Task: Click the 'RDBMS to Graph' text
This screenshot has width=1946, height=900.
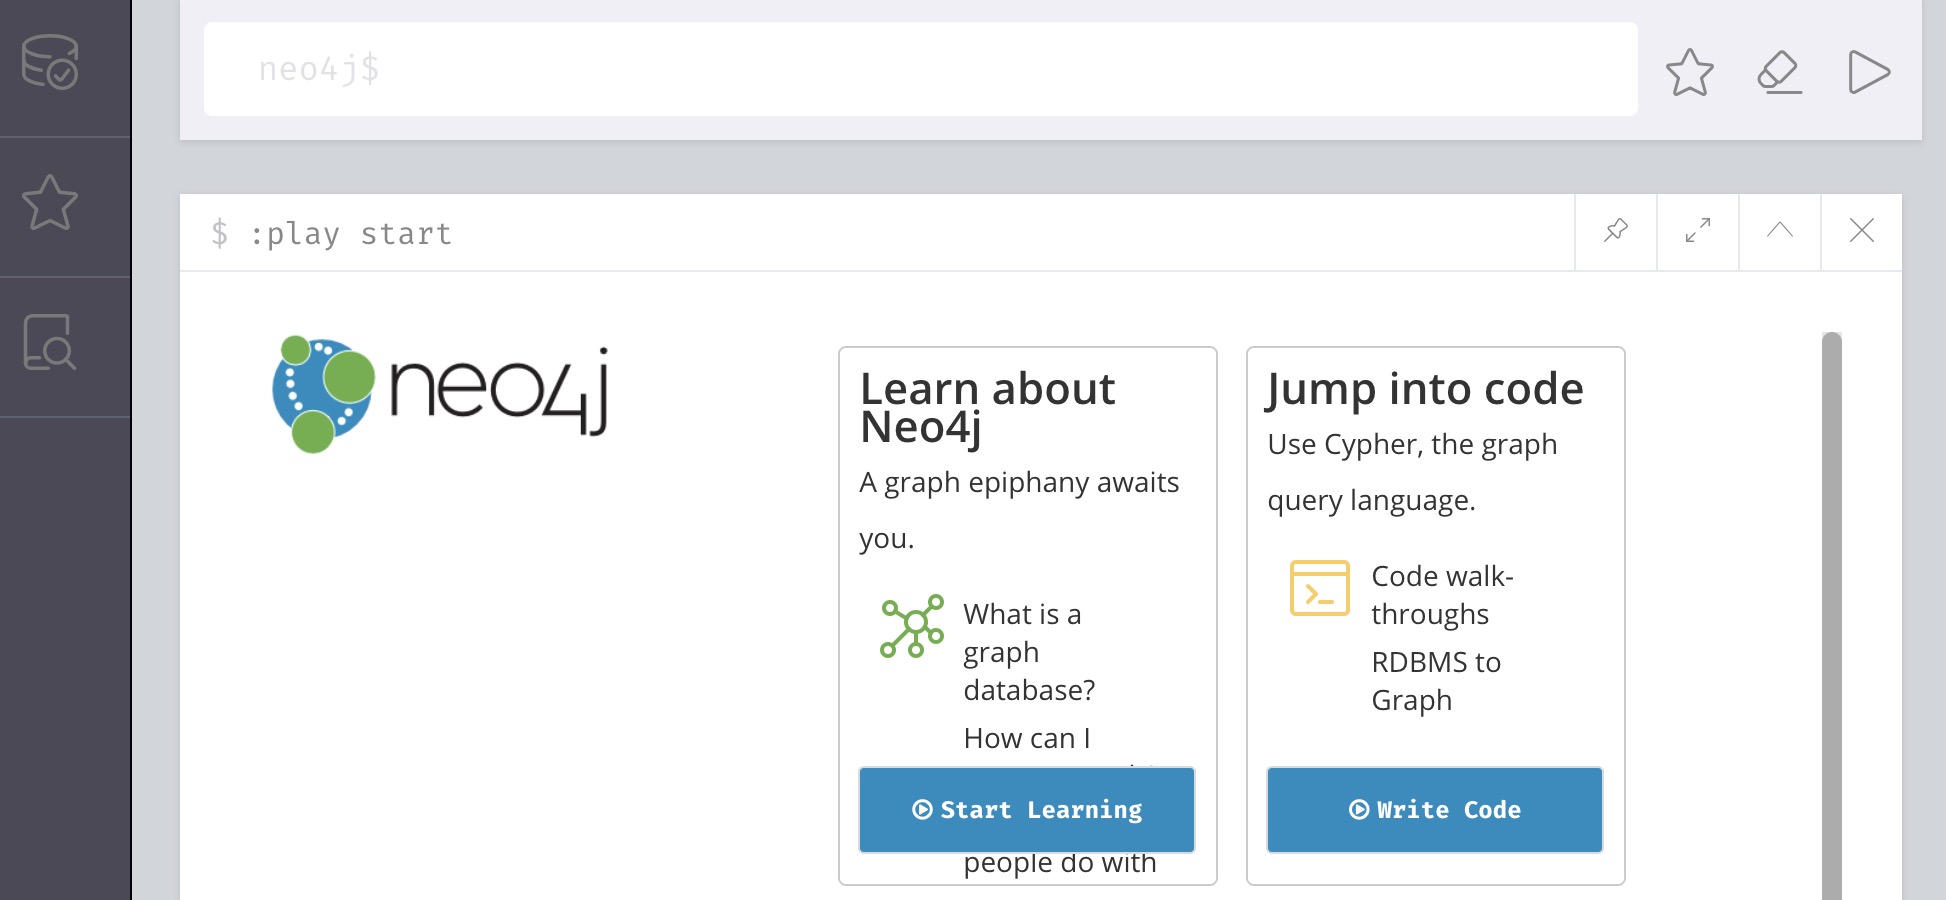Action: pos(1436,681)
